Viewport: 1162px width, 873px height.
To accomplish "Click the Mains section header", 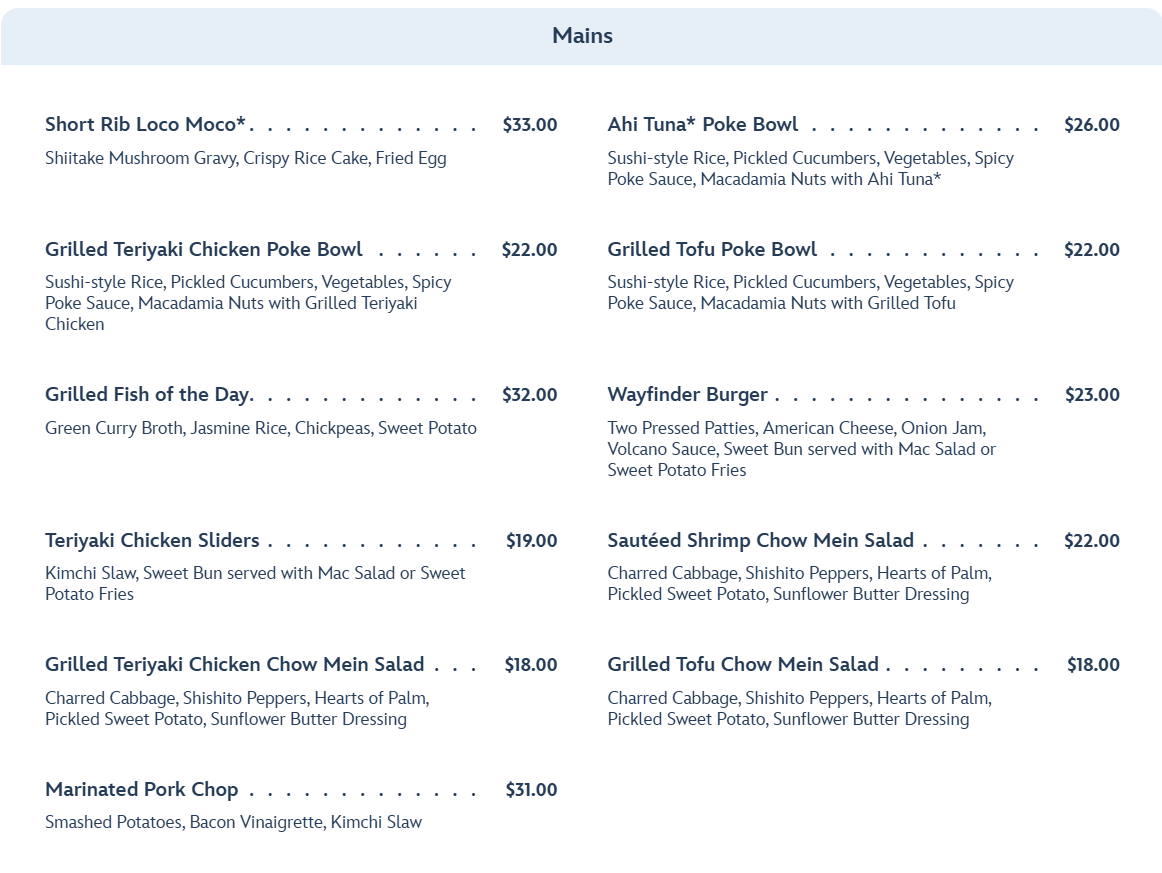I will 582,36.
